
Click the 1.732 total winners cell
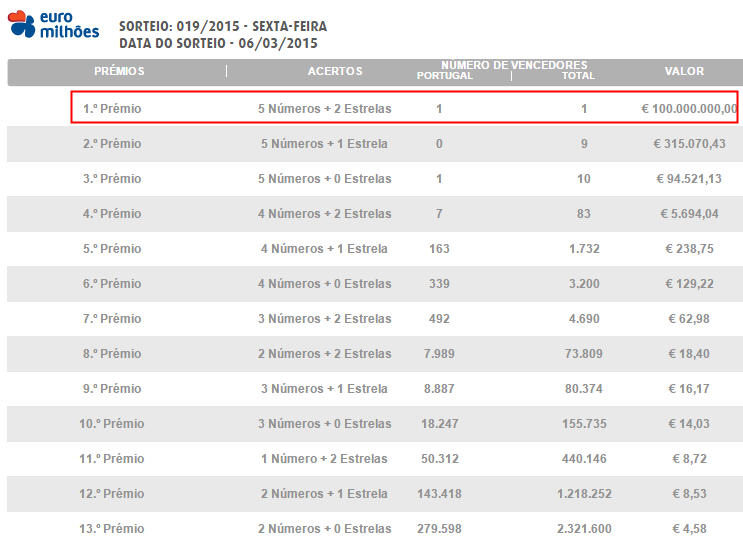tap(584, 249)
